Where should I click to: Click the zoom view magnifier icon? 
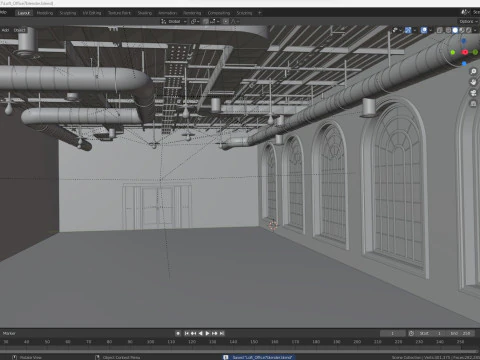[x=473, y=71]
